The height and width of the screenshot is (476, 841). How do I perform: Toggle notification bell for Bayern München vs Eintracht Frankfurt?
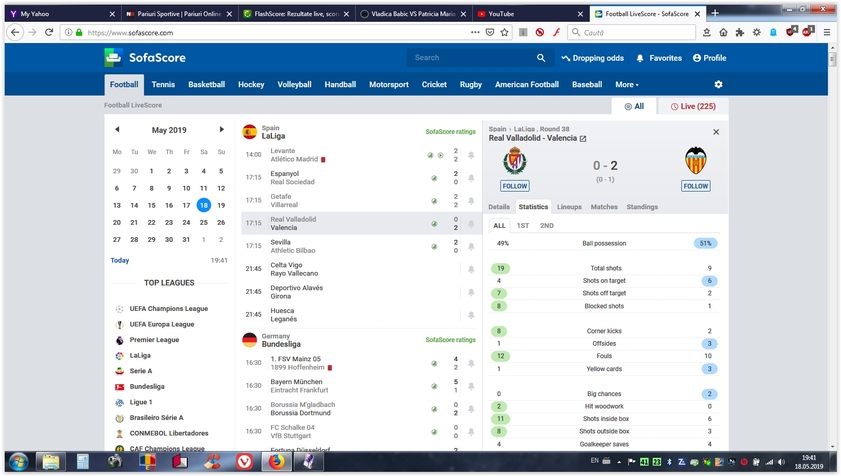click(x=471, y=386)
